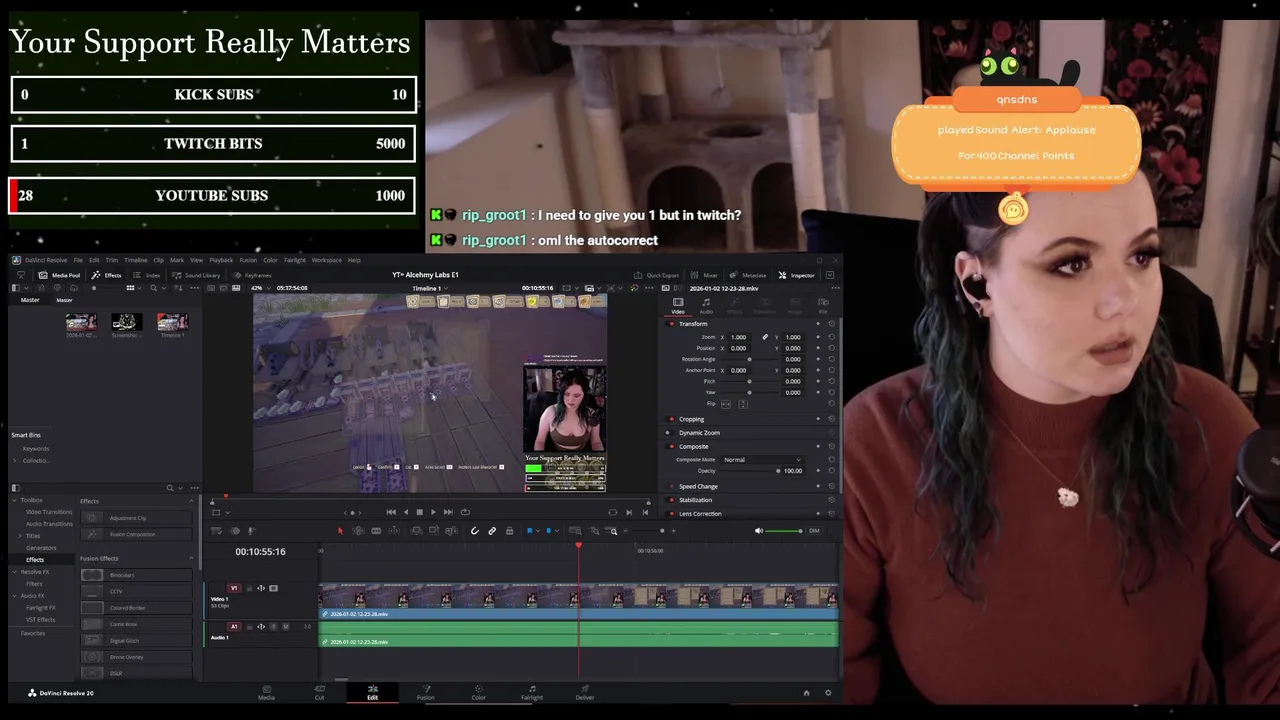Click Flip vertical button
The width and height of the screenshot is (1280, 720).
(x=743, y=404)
